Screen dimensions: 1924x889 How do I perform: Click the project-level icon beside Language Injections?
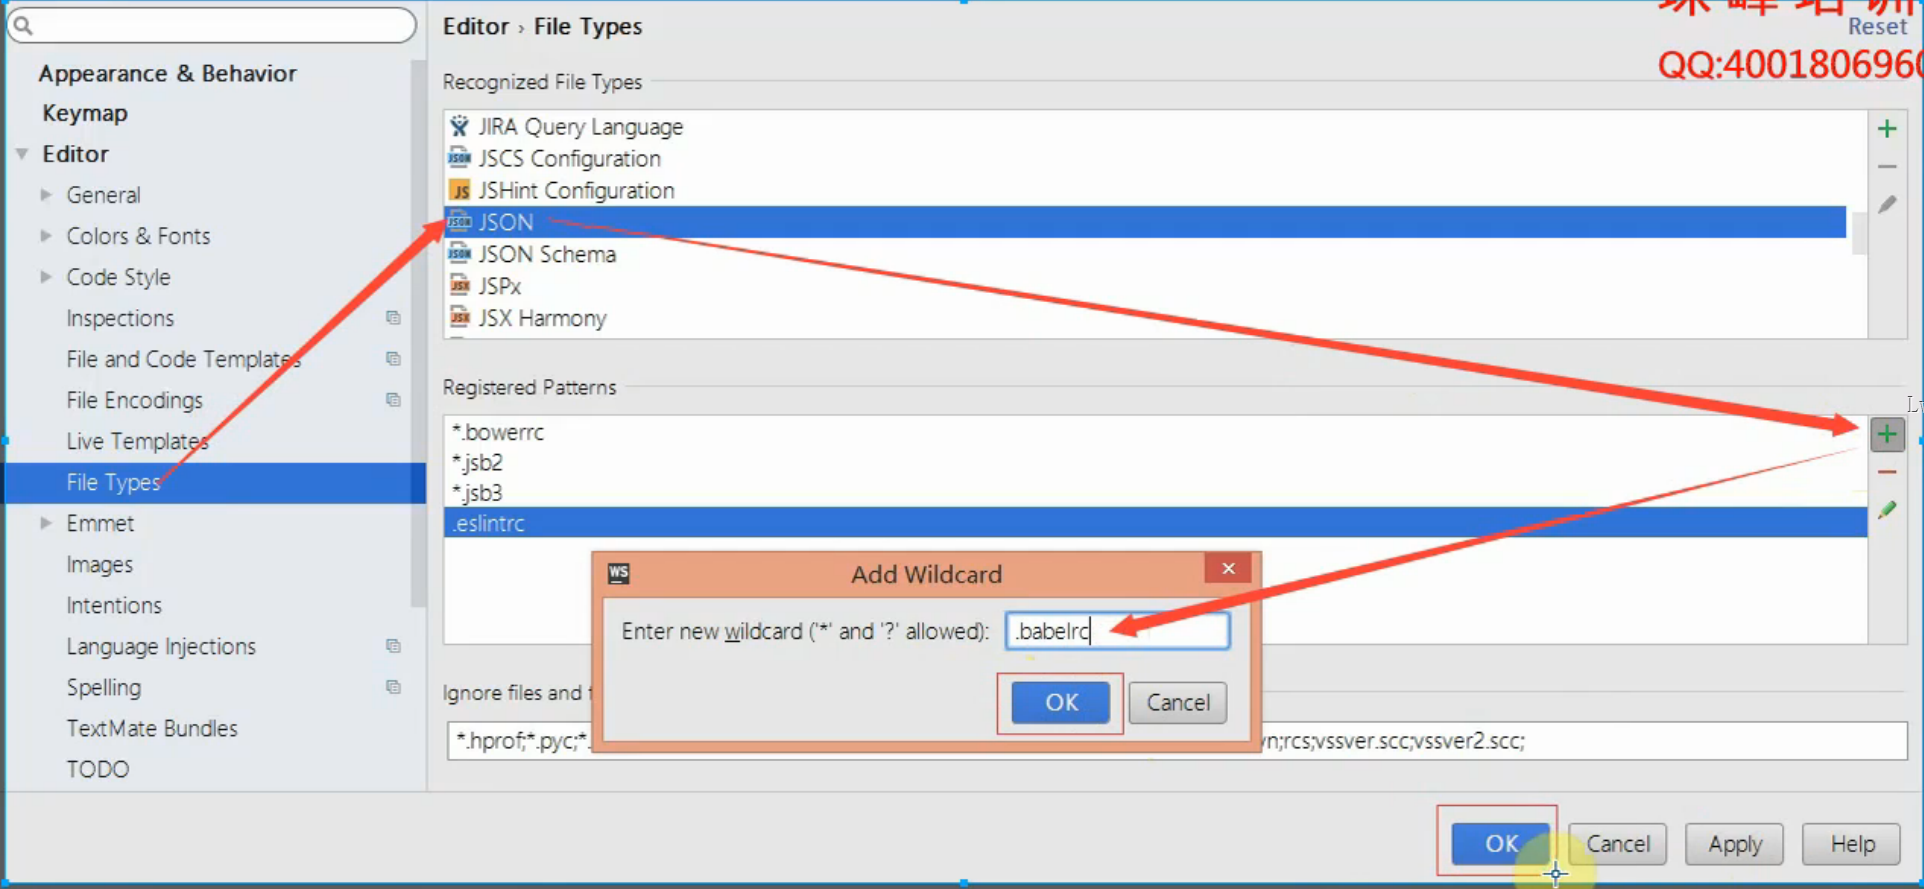(x=393, y=646)
